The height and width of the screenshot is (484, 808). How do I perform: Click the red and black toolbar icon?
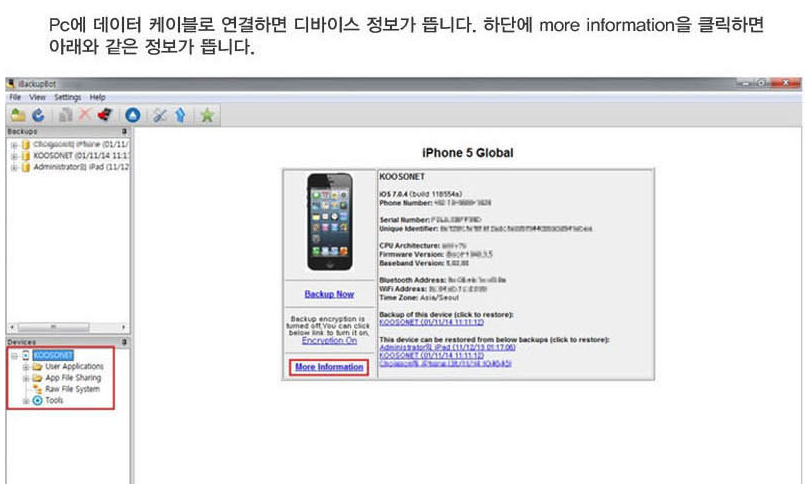pyautogui.click(x=105, y=115)
